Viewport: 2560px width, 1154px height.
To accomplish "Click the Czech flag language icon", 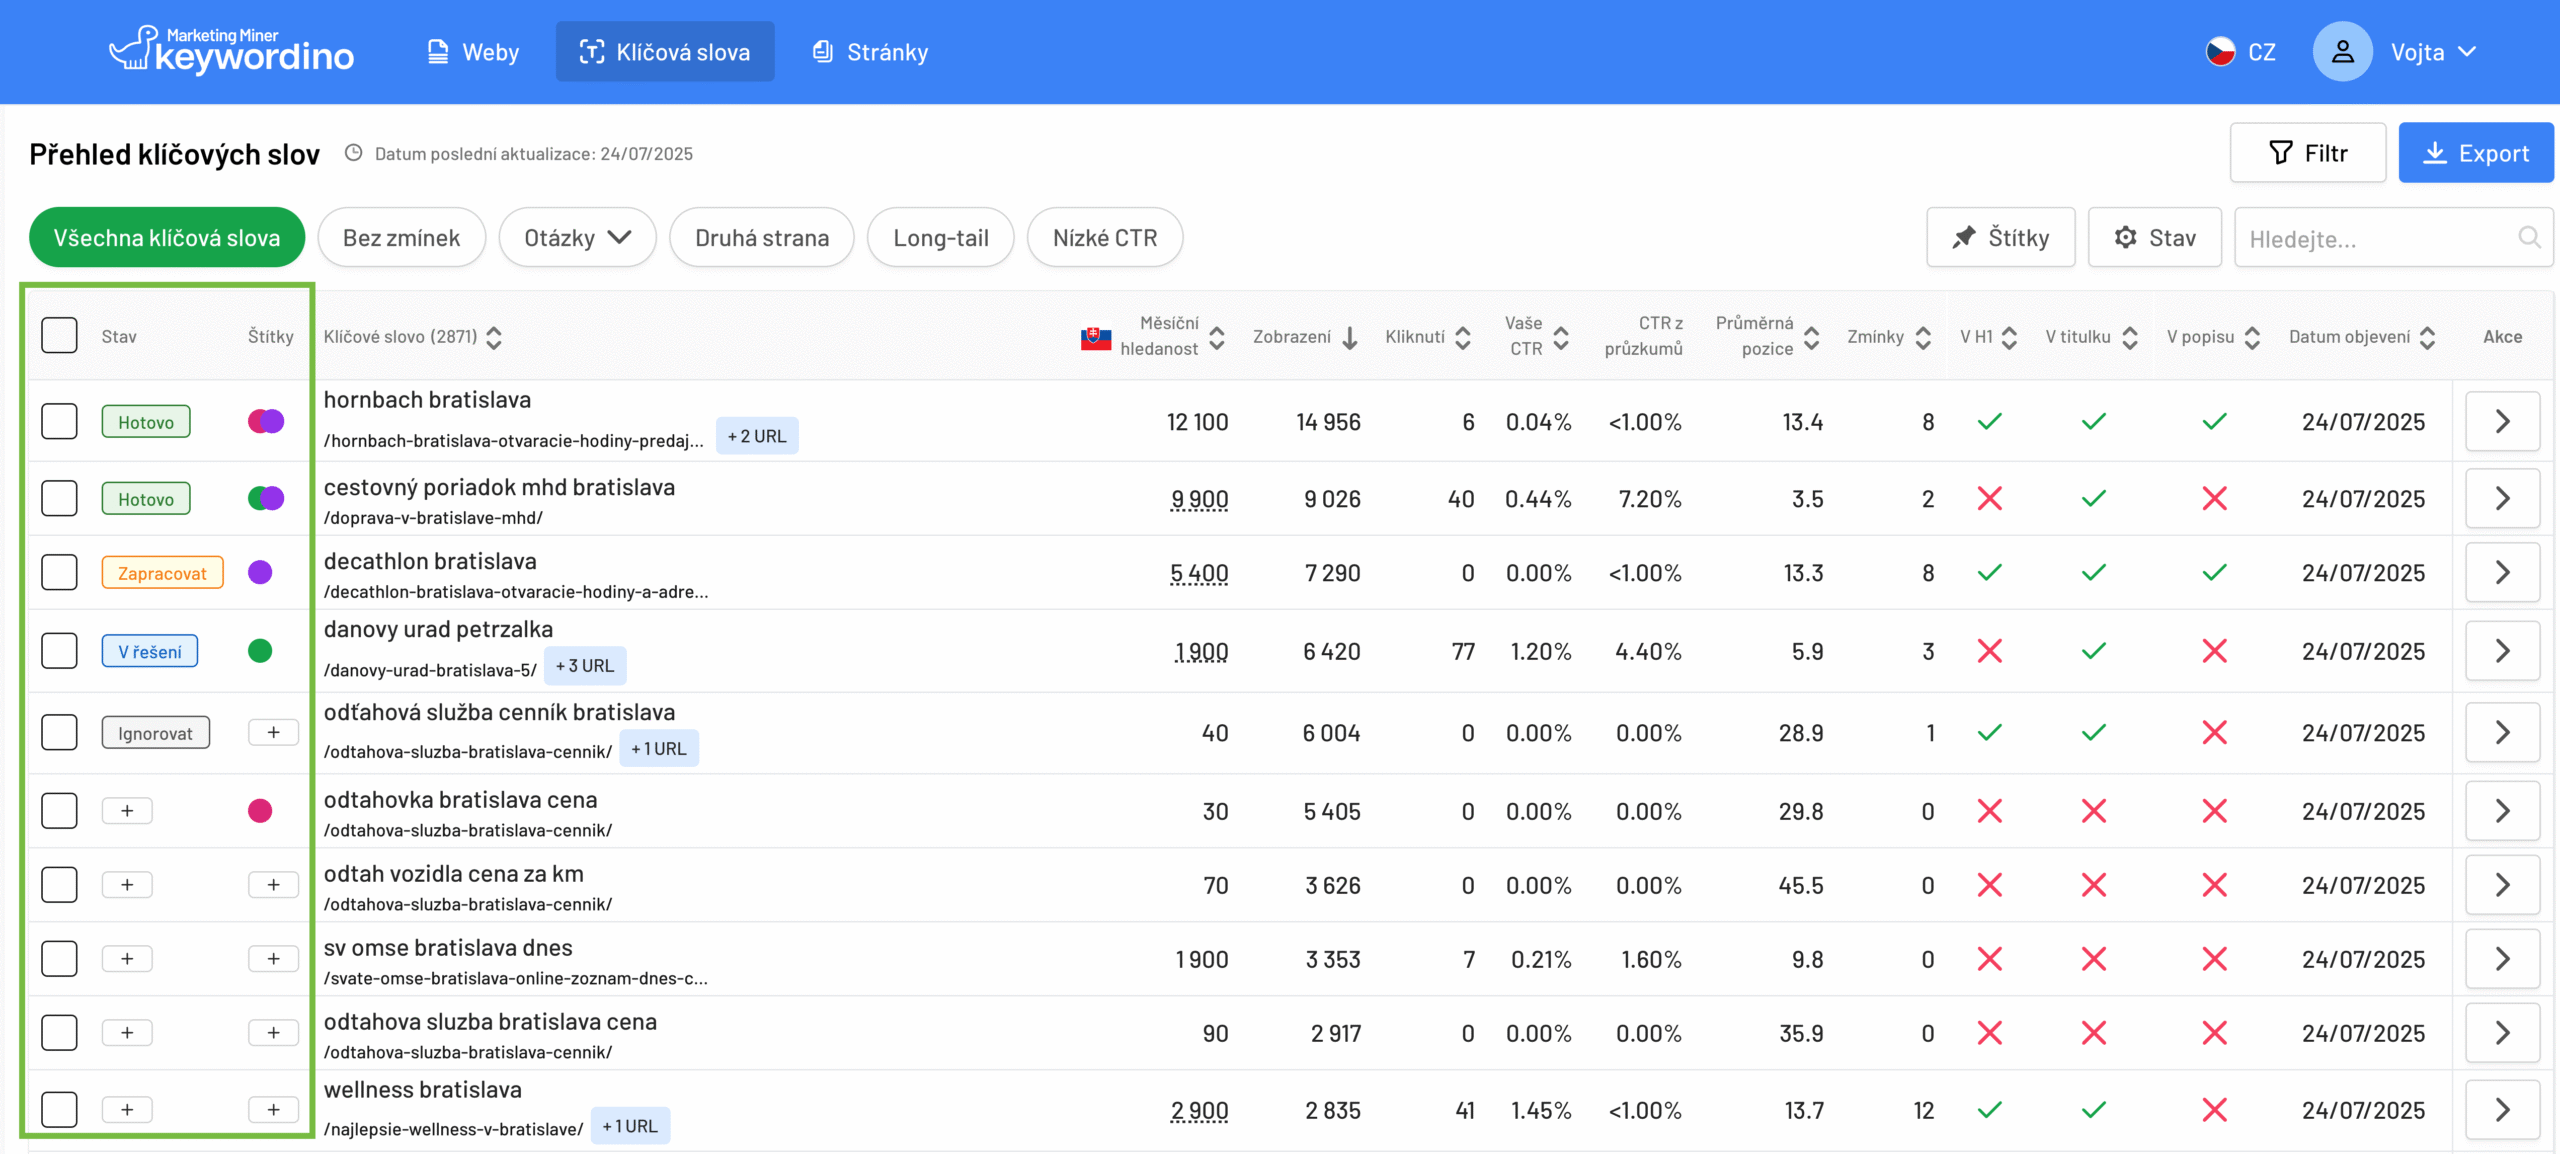I will click(x=2220, y=52).
